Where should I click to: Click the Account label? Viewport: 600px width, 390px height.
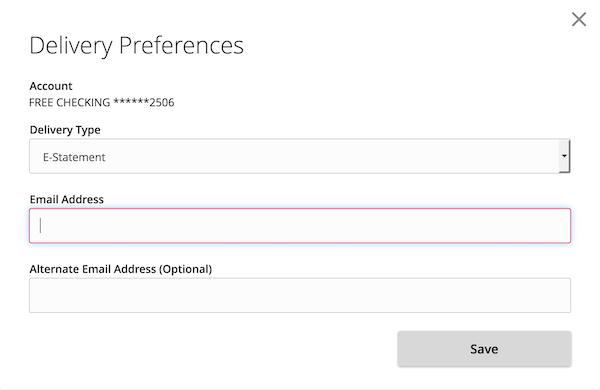(51, 86)
